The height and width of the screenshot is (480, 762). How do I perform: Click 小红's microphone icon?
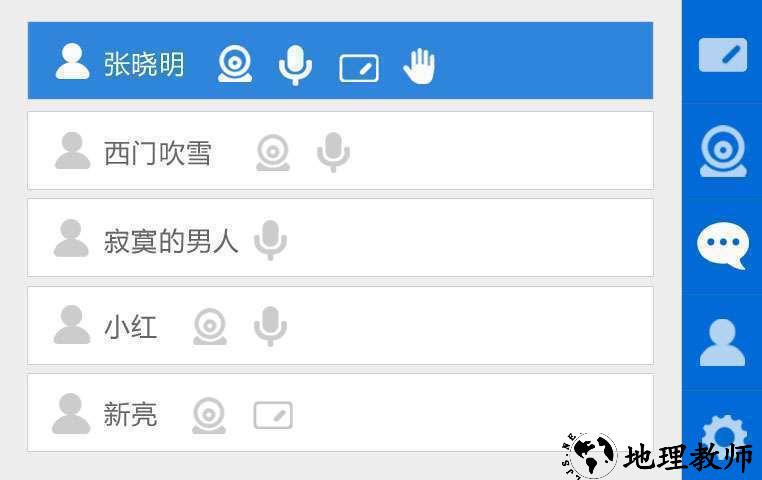point(271,326)
